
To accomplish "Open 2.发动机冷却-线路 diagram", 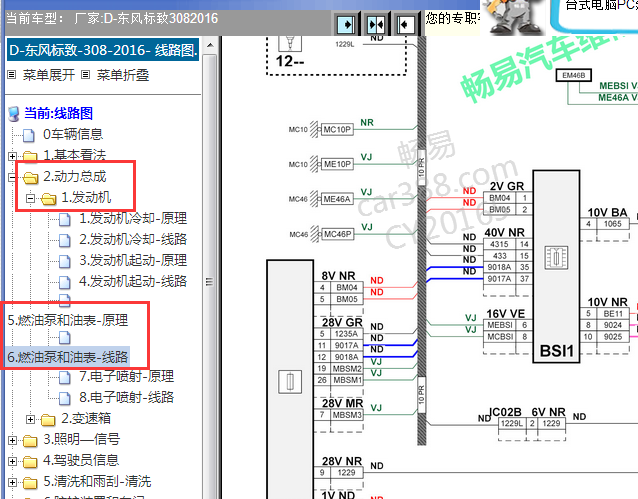I will [x=133, y=239].
